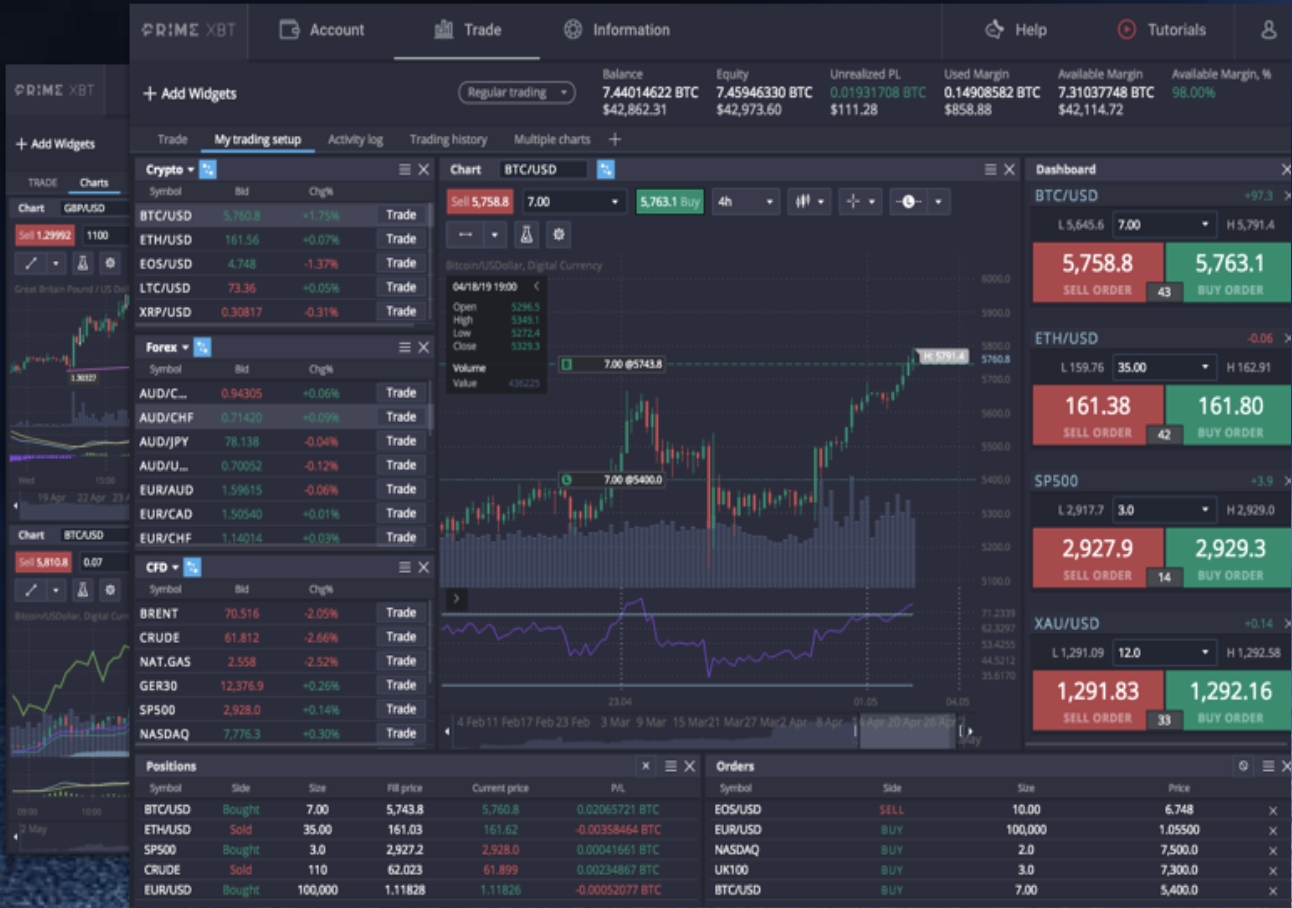Click Add Widgets in the front window
This screenshot has width=1292, height=908.
(x=189, y=93)
